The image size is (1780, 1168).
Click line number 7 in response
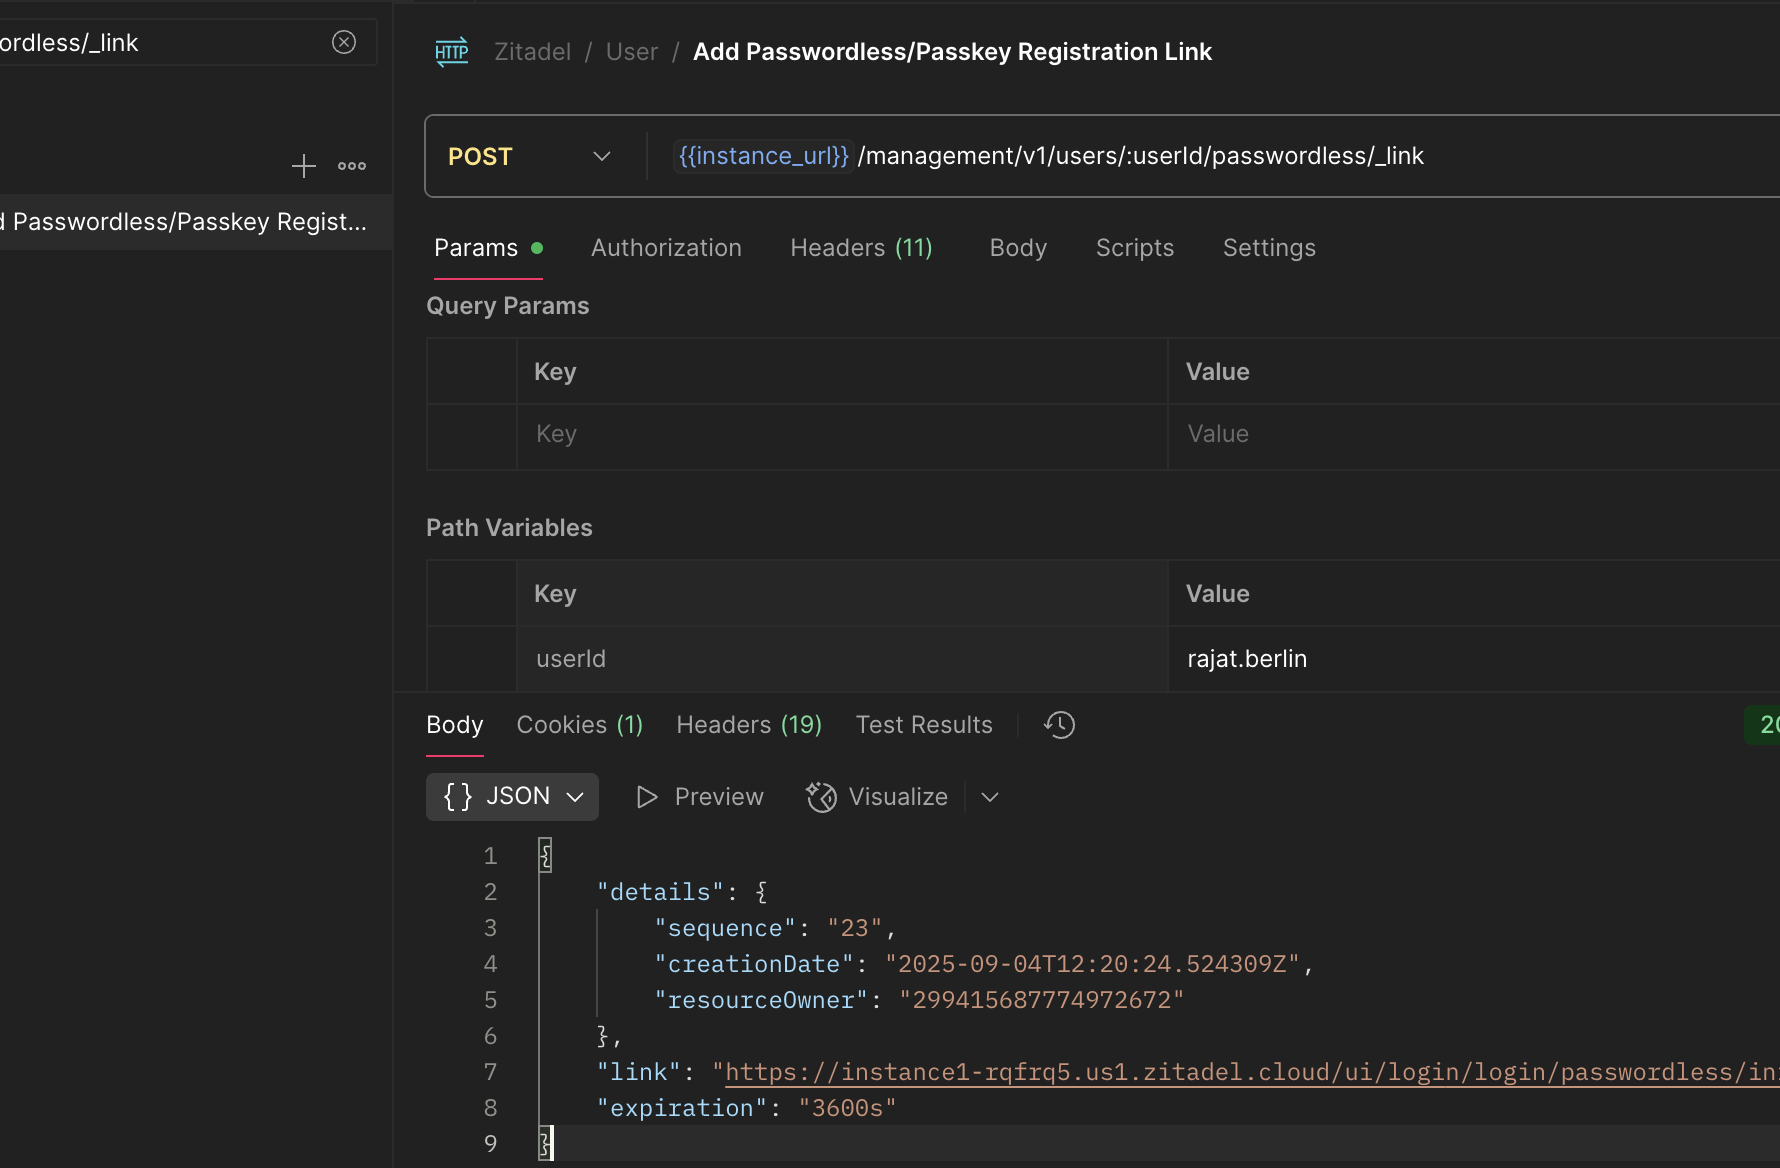click(490, 1072)
